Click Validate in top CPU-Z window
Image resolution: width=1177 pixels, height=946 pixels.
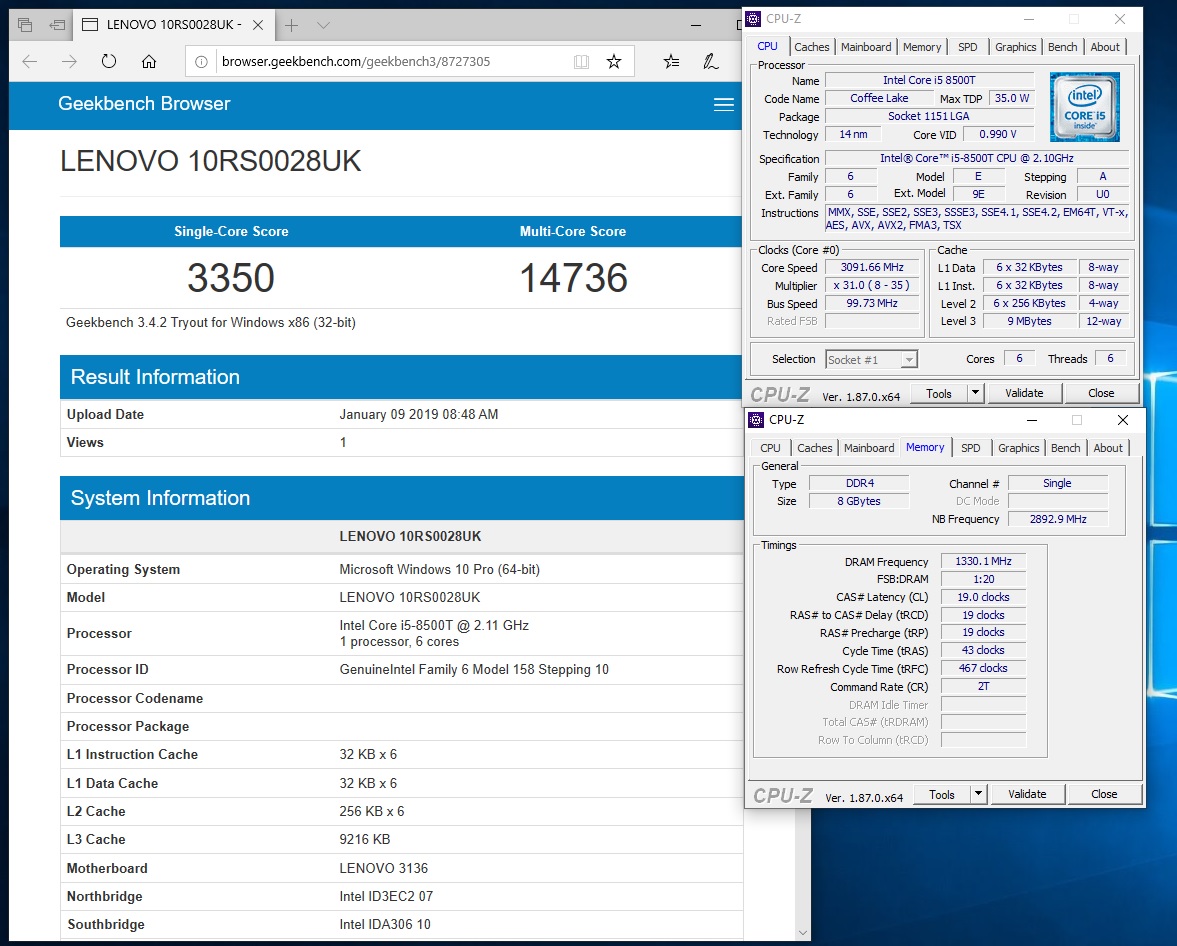point(1024,393)
